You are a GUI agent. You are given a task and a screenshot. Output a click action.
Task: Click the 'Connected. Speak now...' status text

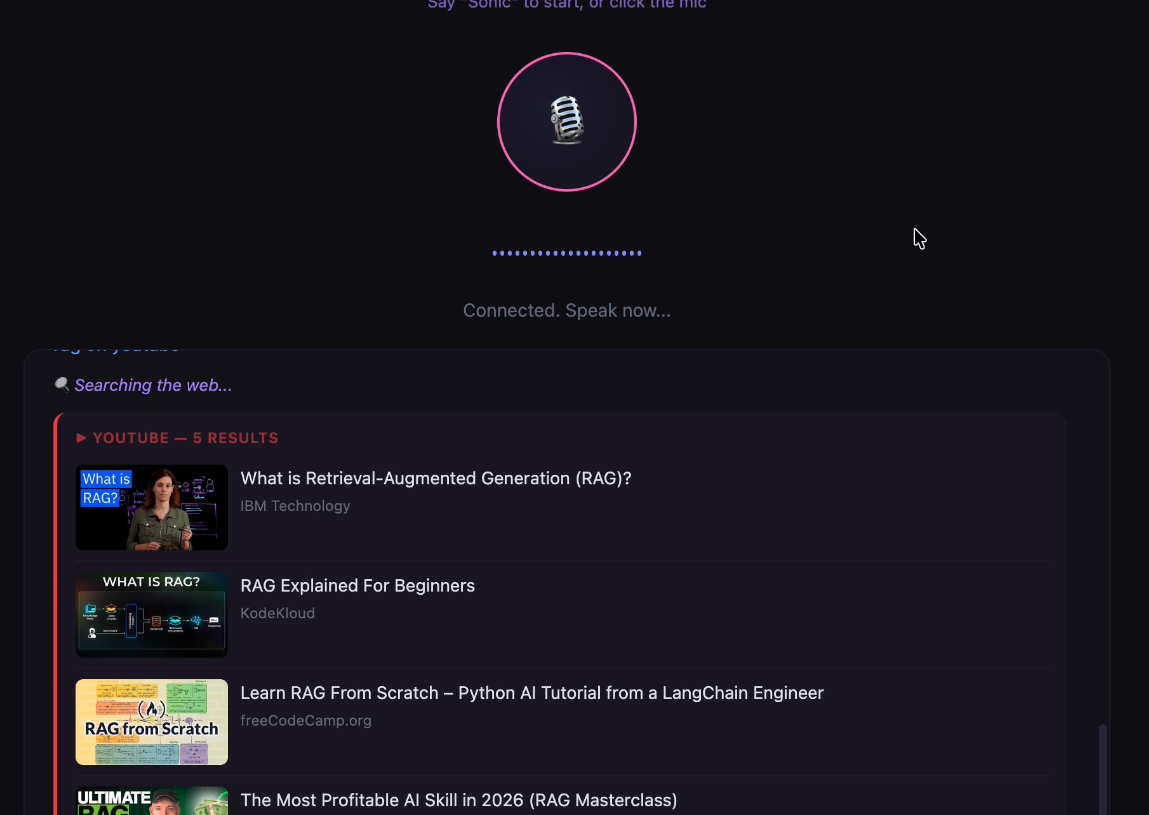(x=566, y=311)
